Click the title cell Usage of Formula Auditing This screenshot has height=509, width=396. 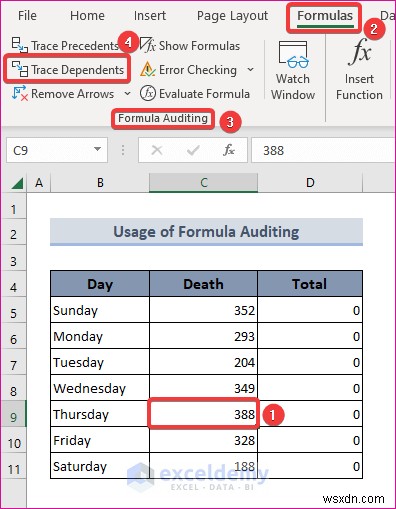[x=206, y=232]
